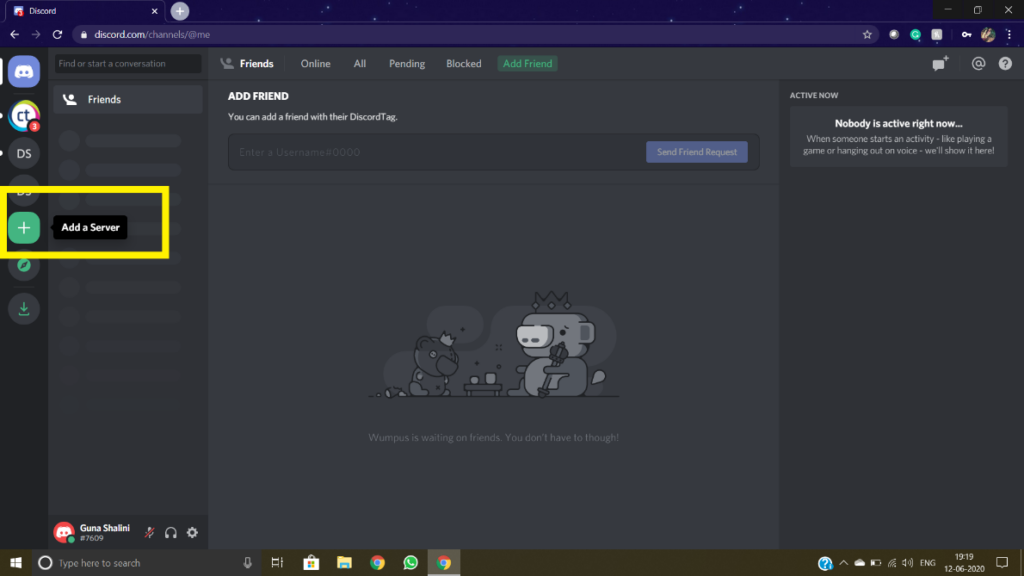
Task: Toggle headphones deafen
Action: coord(170,532)
